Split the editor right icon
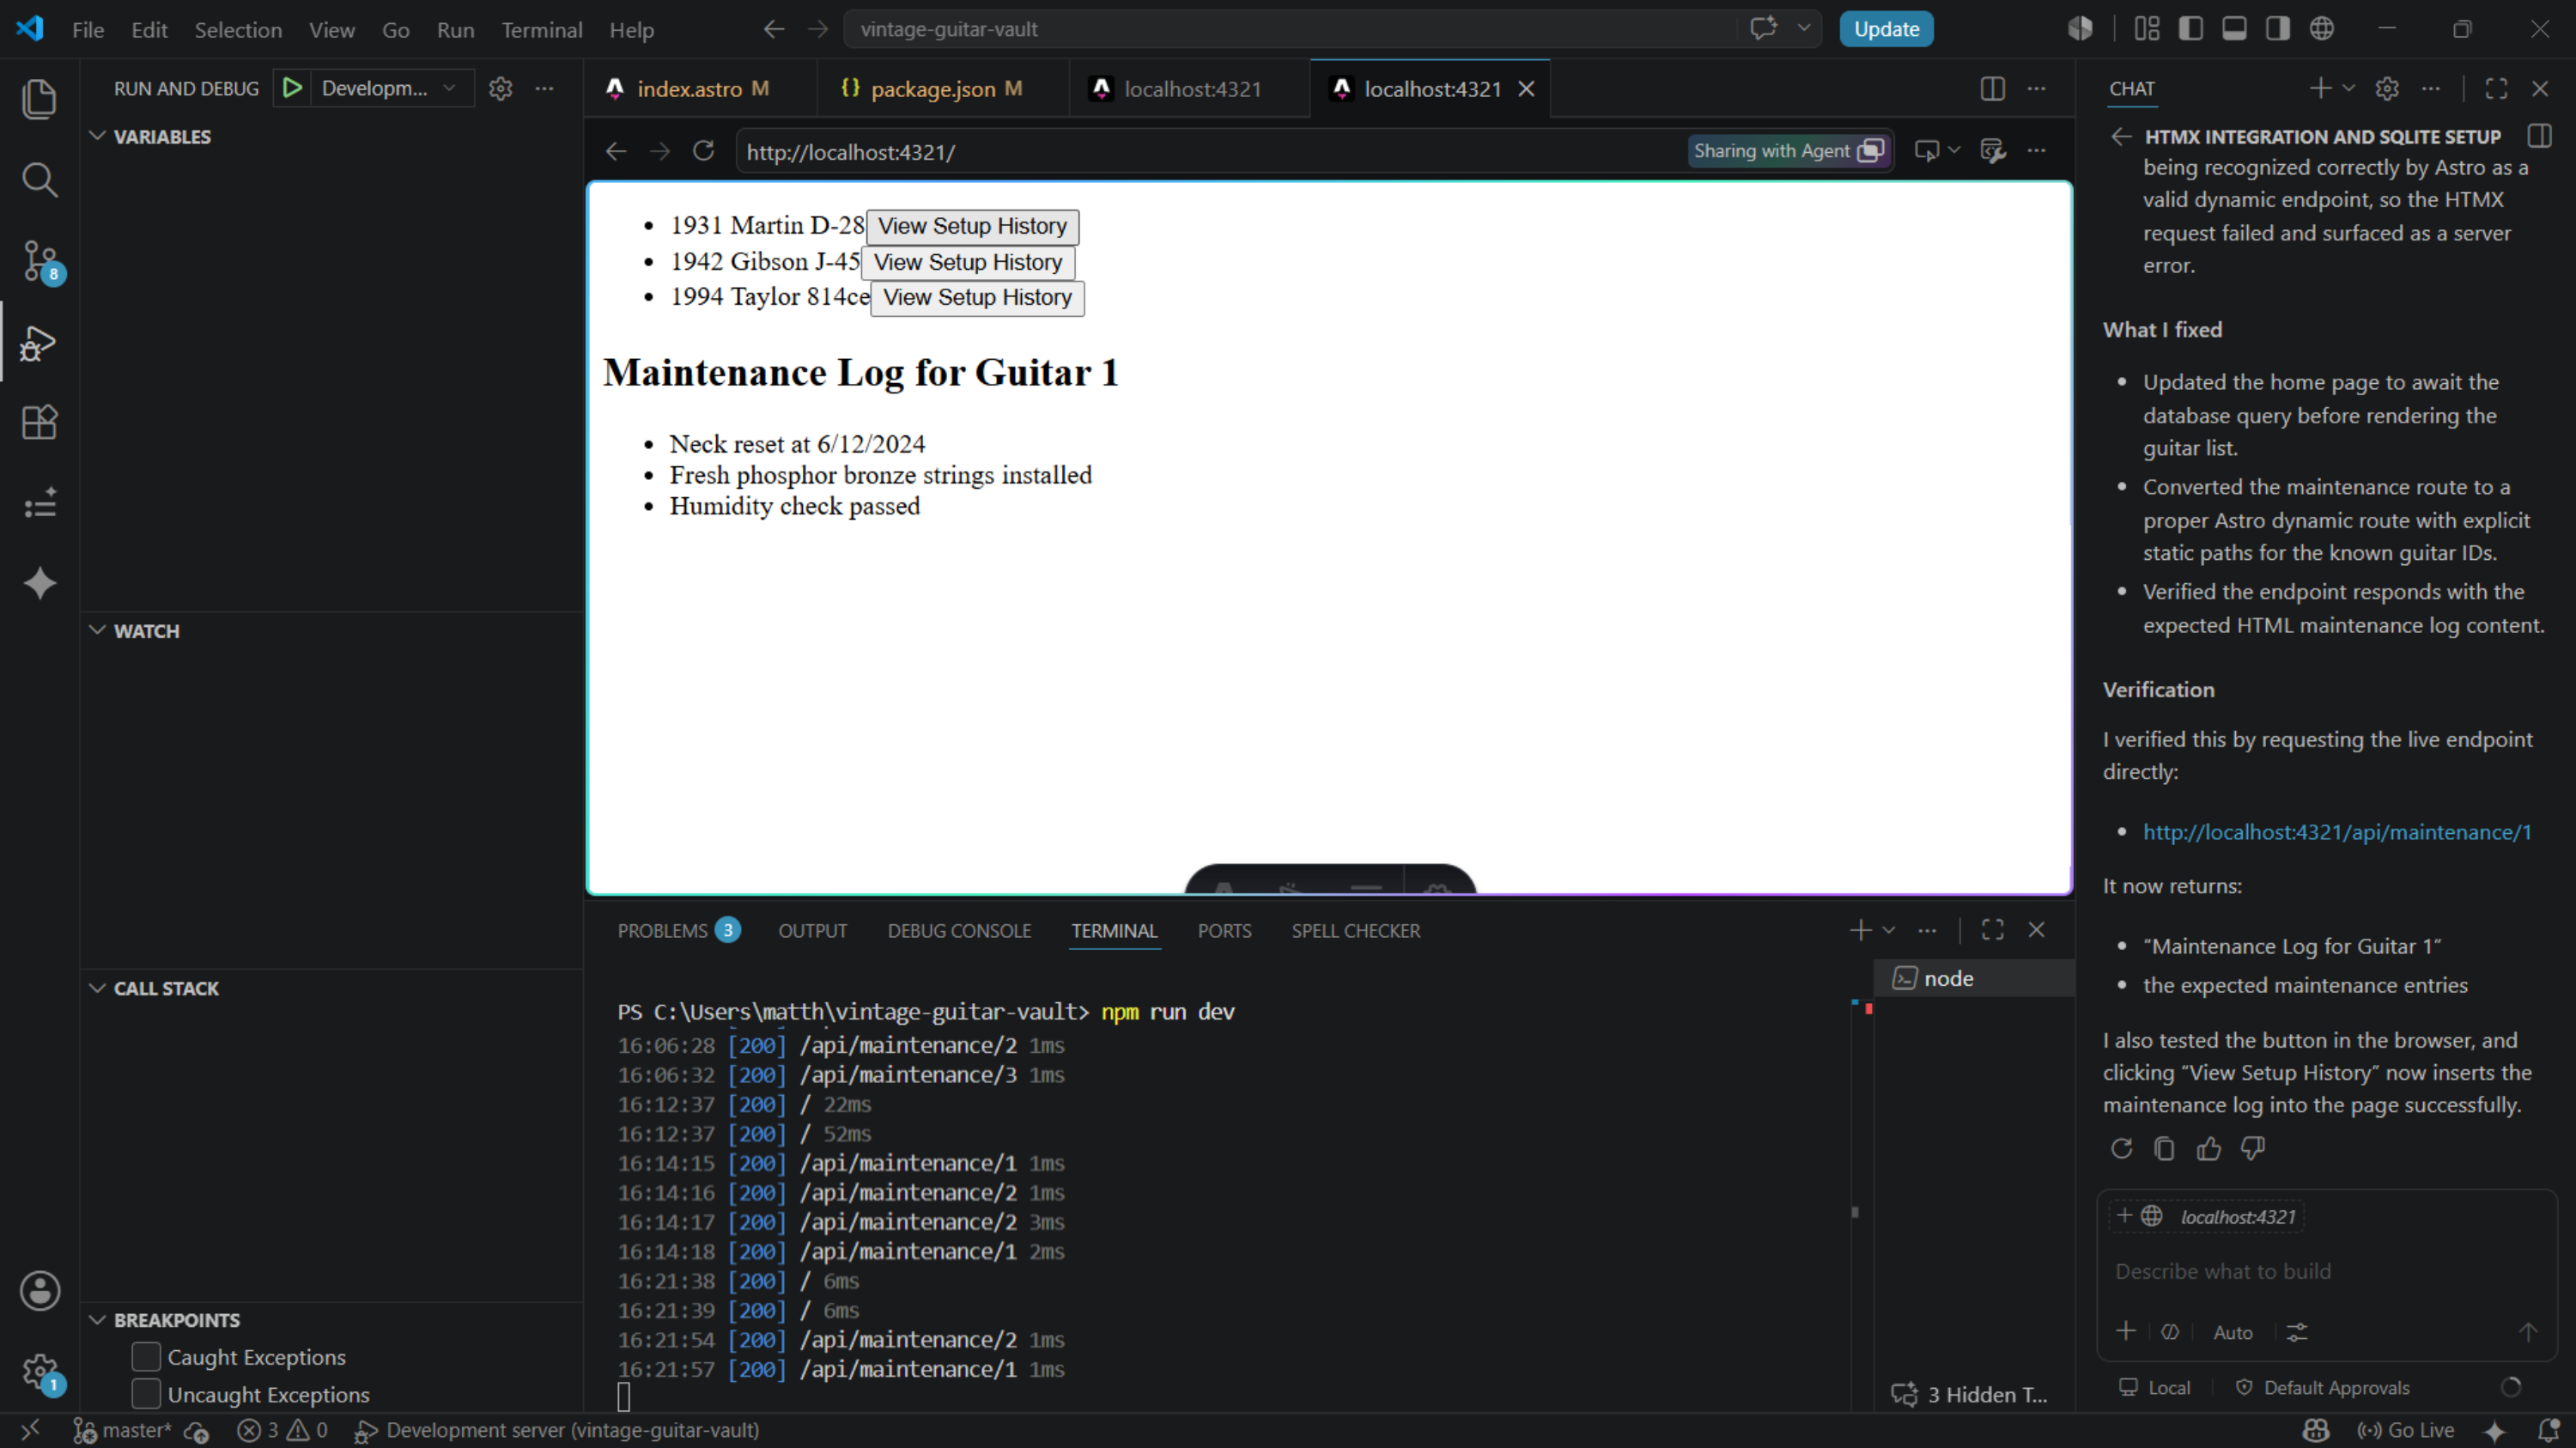This screenshot has width=2576, height=1448. point(1992,88)
